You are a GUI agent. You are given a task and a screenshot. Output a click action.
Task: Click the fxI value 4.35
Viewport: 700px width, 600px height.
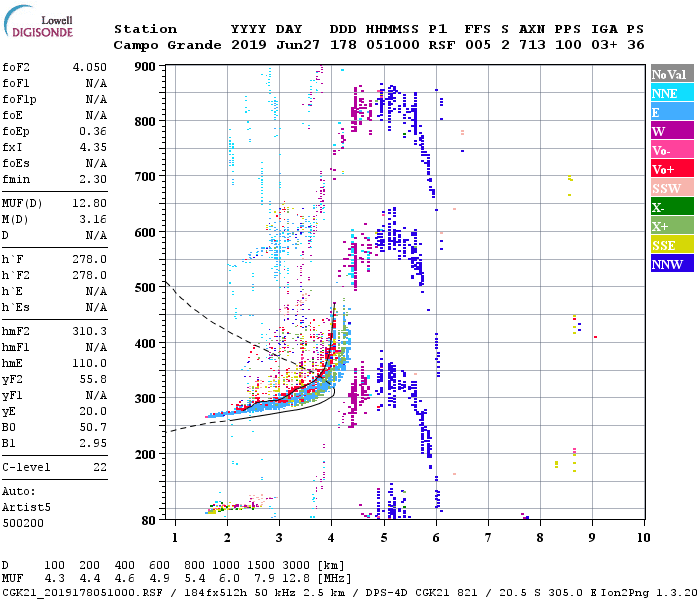coord(93,147)
